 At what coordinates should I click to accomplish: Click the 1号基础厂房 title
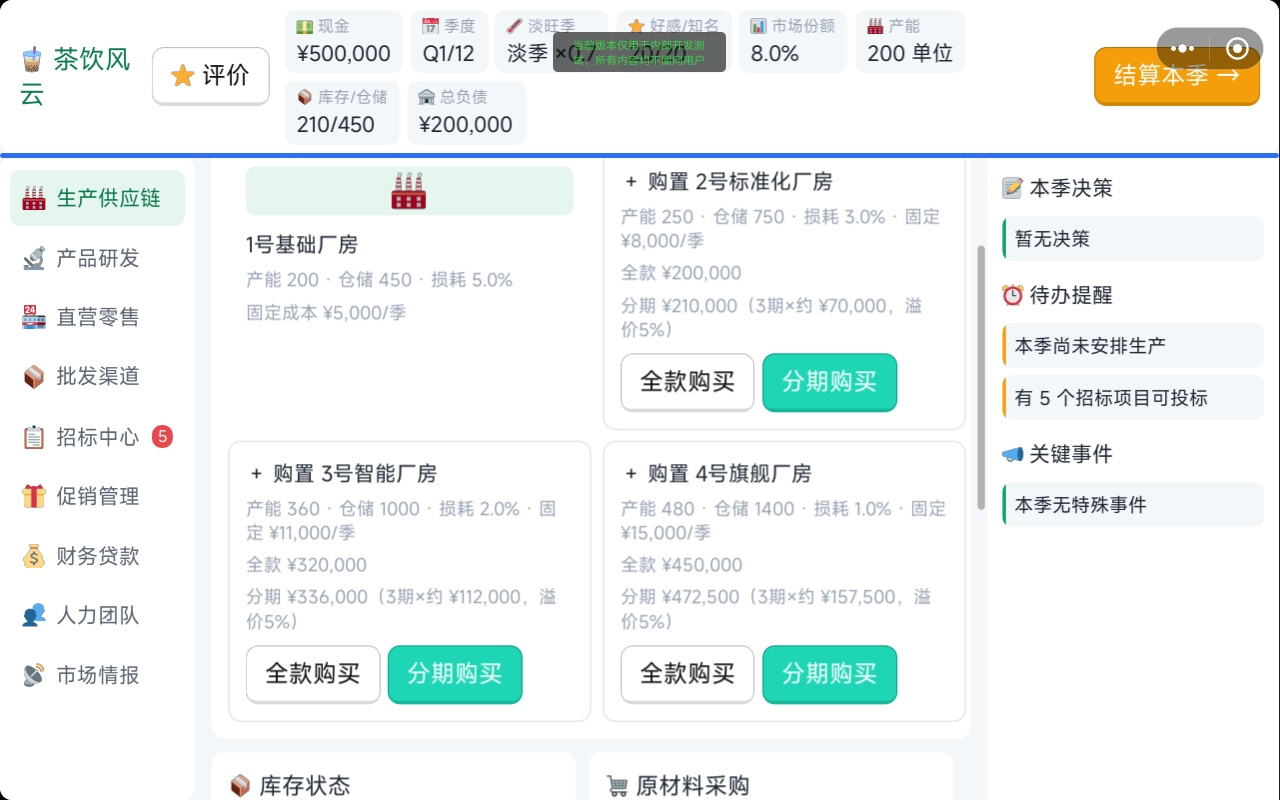click(x=302, y=245)
